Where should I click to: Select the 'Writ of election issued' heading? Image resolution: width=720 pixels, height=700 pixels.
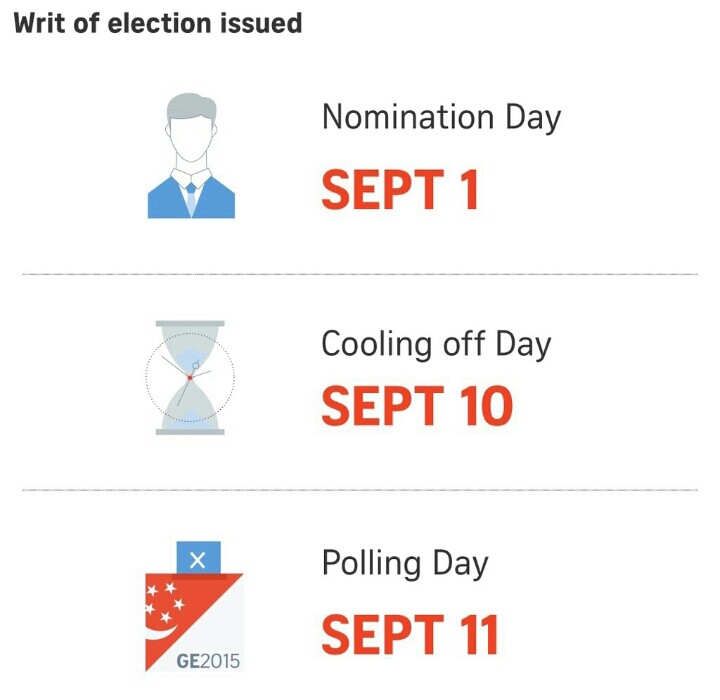tap(158, 23)
